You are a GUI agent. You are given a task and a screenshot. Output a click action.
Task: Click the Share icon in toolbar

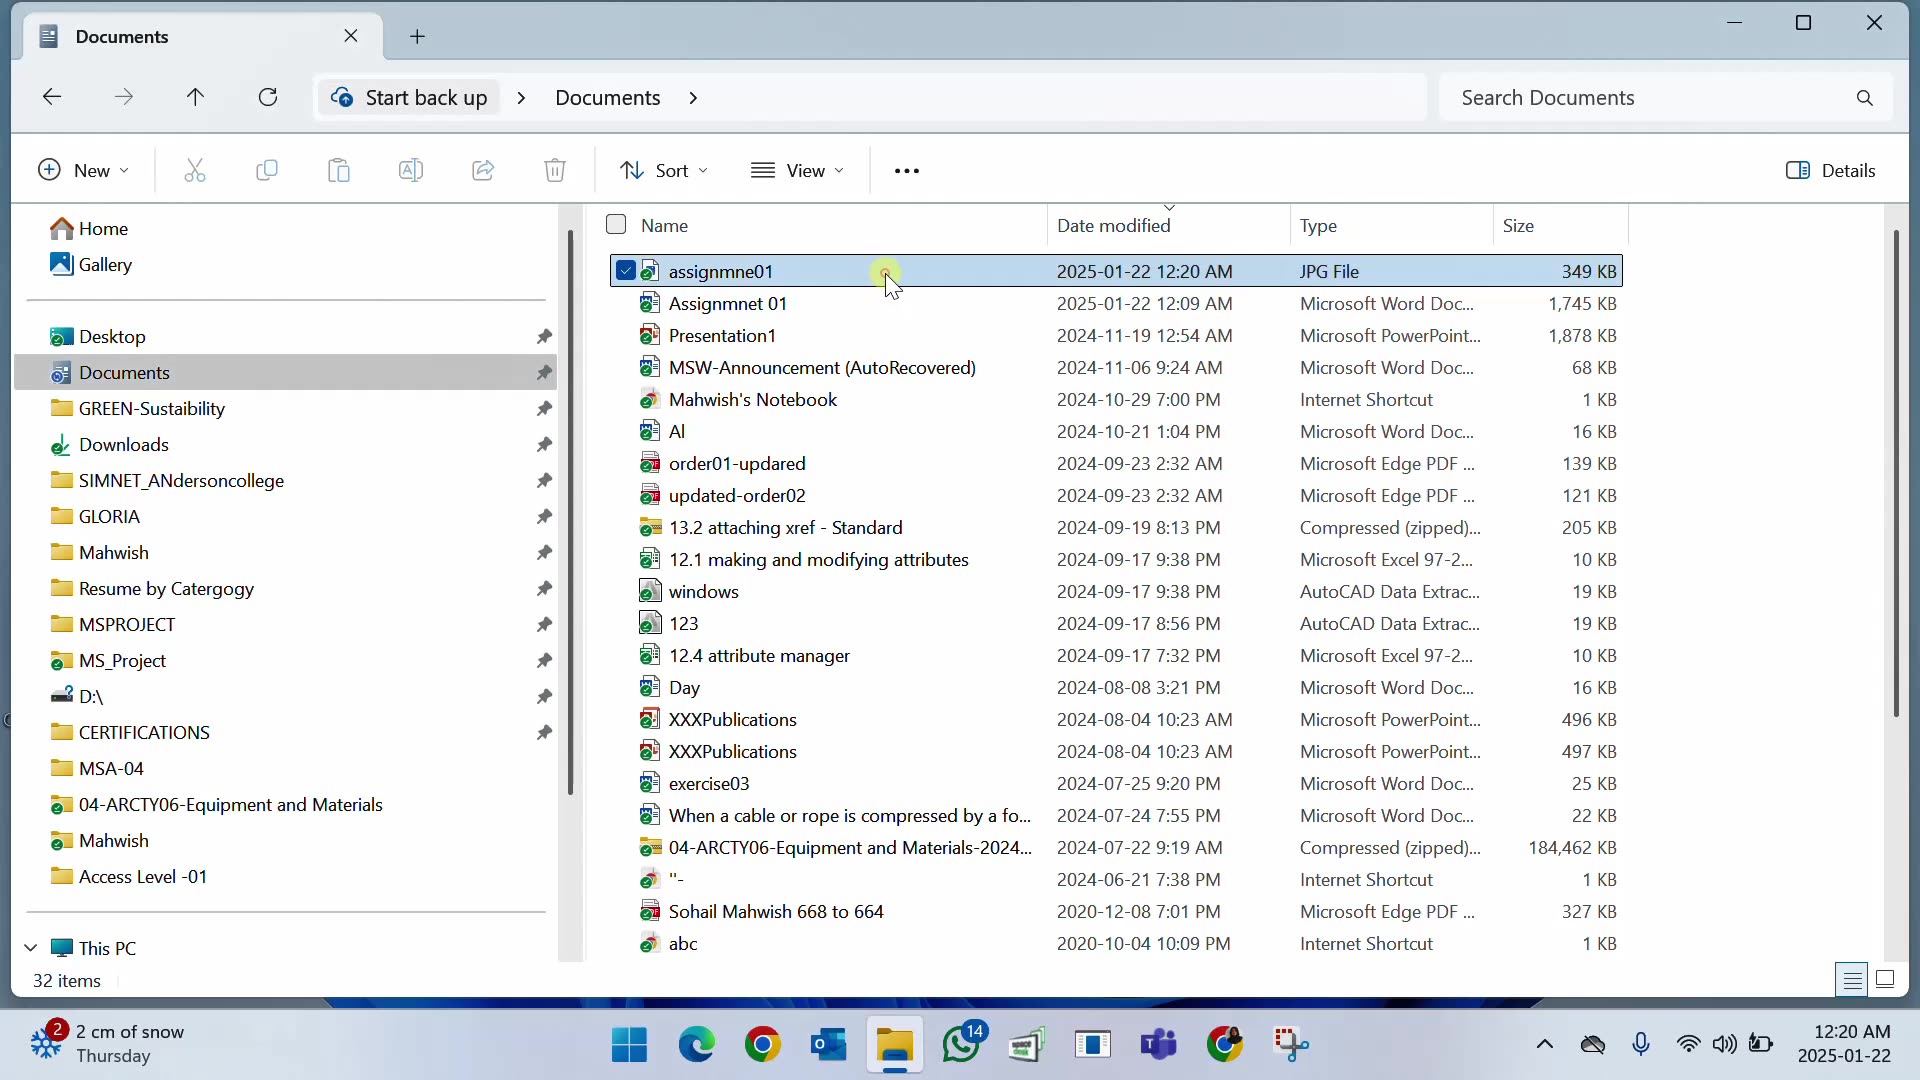484,171
